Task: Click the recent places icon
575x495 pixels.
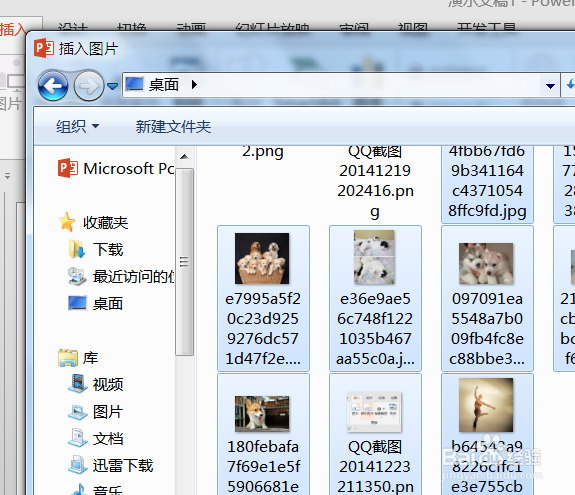Action: (x=77, y=276)
